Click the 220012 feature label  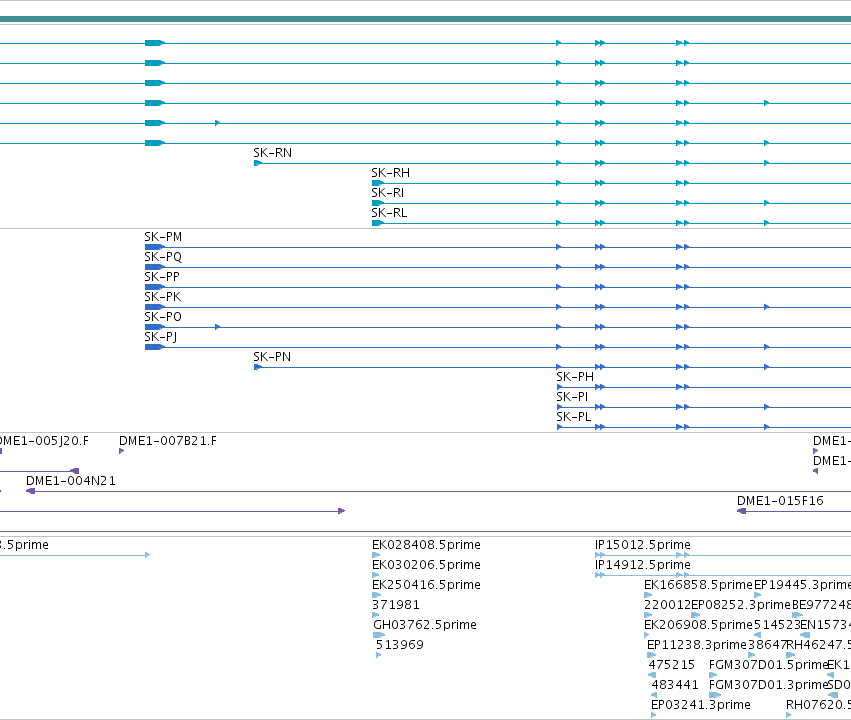click(668, 605)
